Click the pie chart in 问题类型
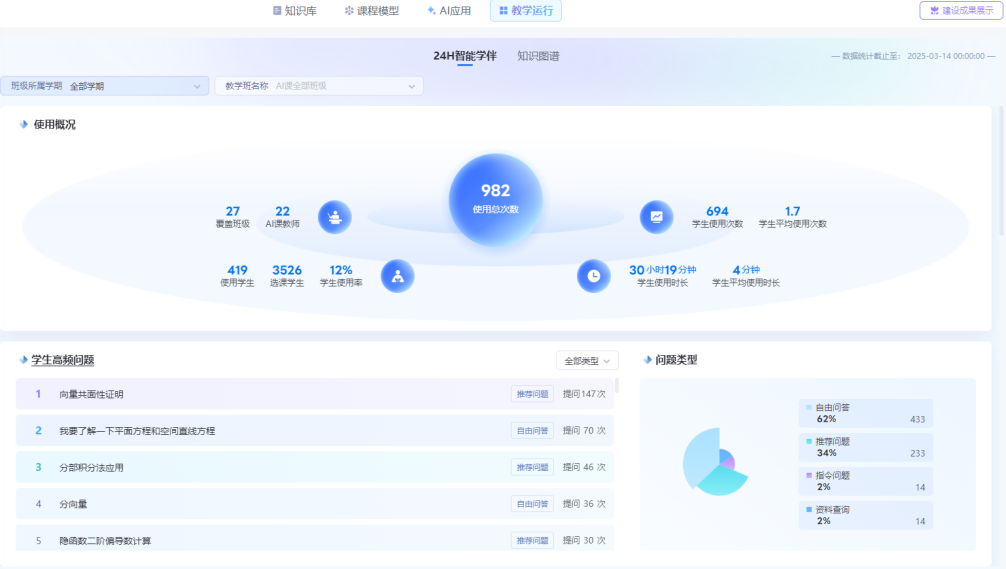Viewport: 1006px width, 569px height. (714, 462)
